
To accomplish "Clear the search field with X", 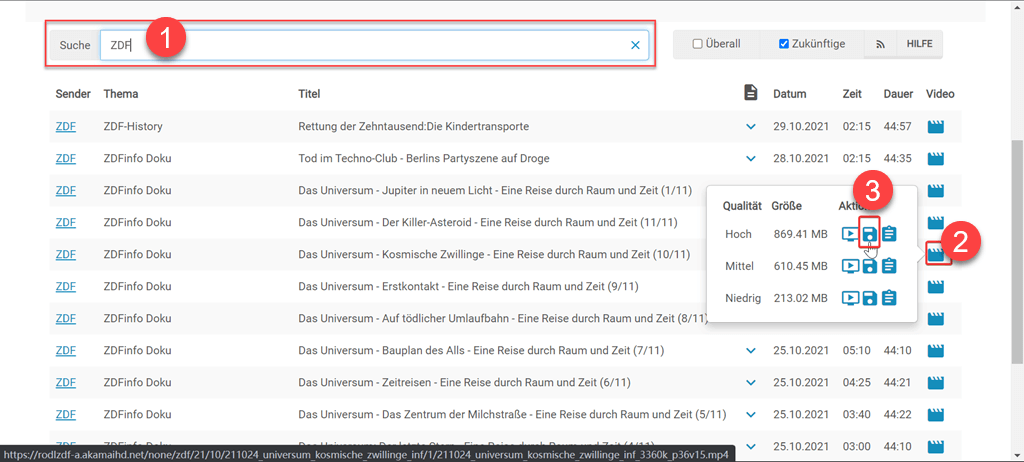I will coord(635,45).
